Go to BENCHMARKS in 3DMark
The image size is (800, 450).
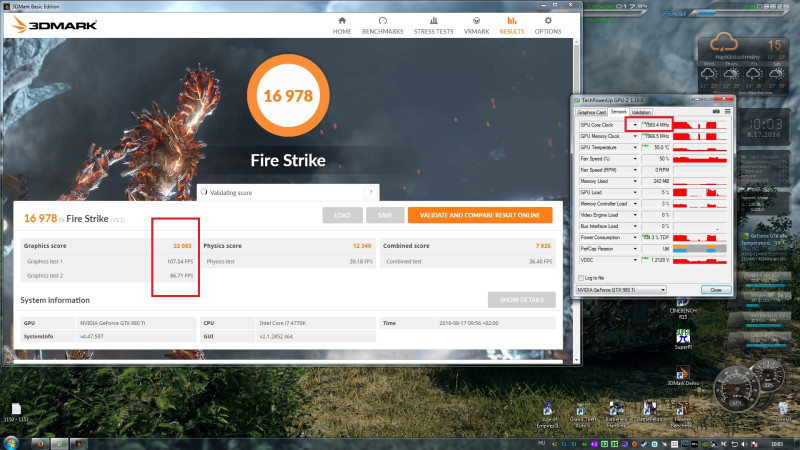(x=383, y=26)
